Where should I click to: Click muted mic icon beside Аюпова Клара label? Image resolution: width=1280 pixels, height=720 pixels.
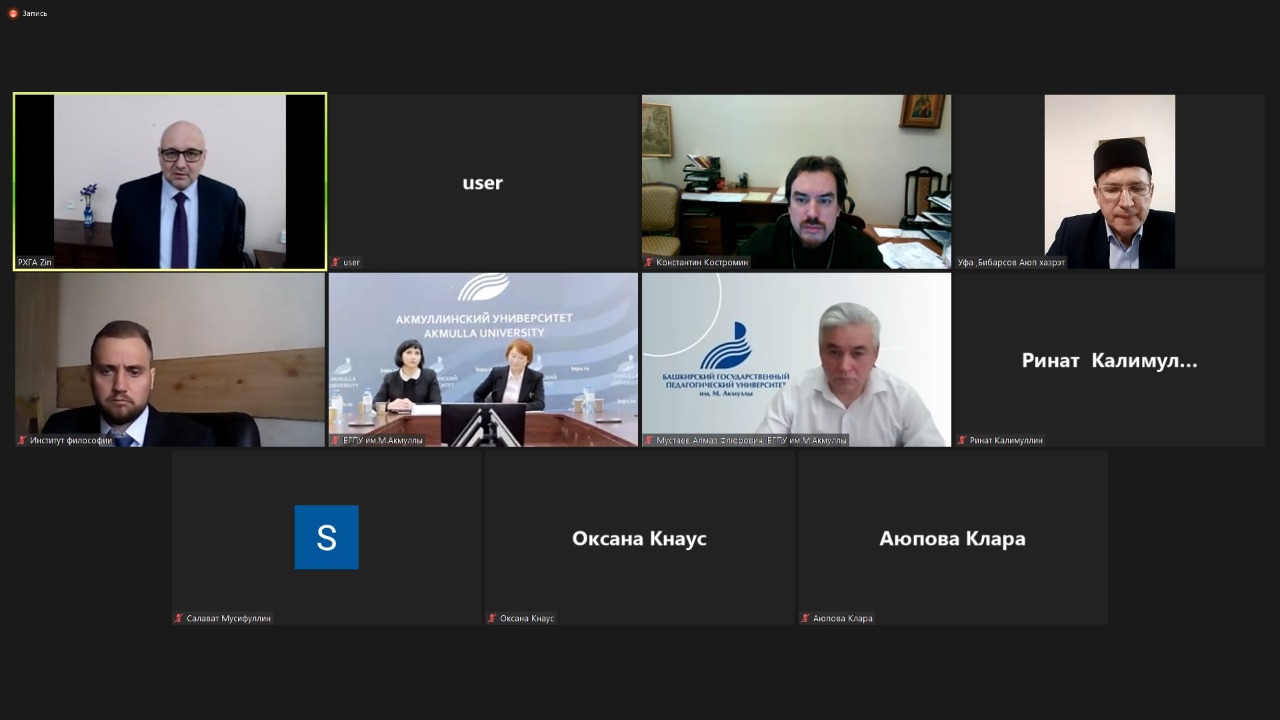[805, 618]
